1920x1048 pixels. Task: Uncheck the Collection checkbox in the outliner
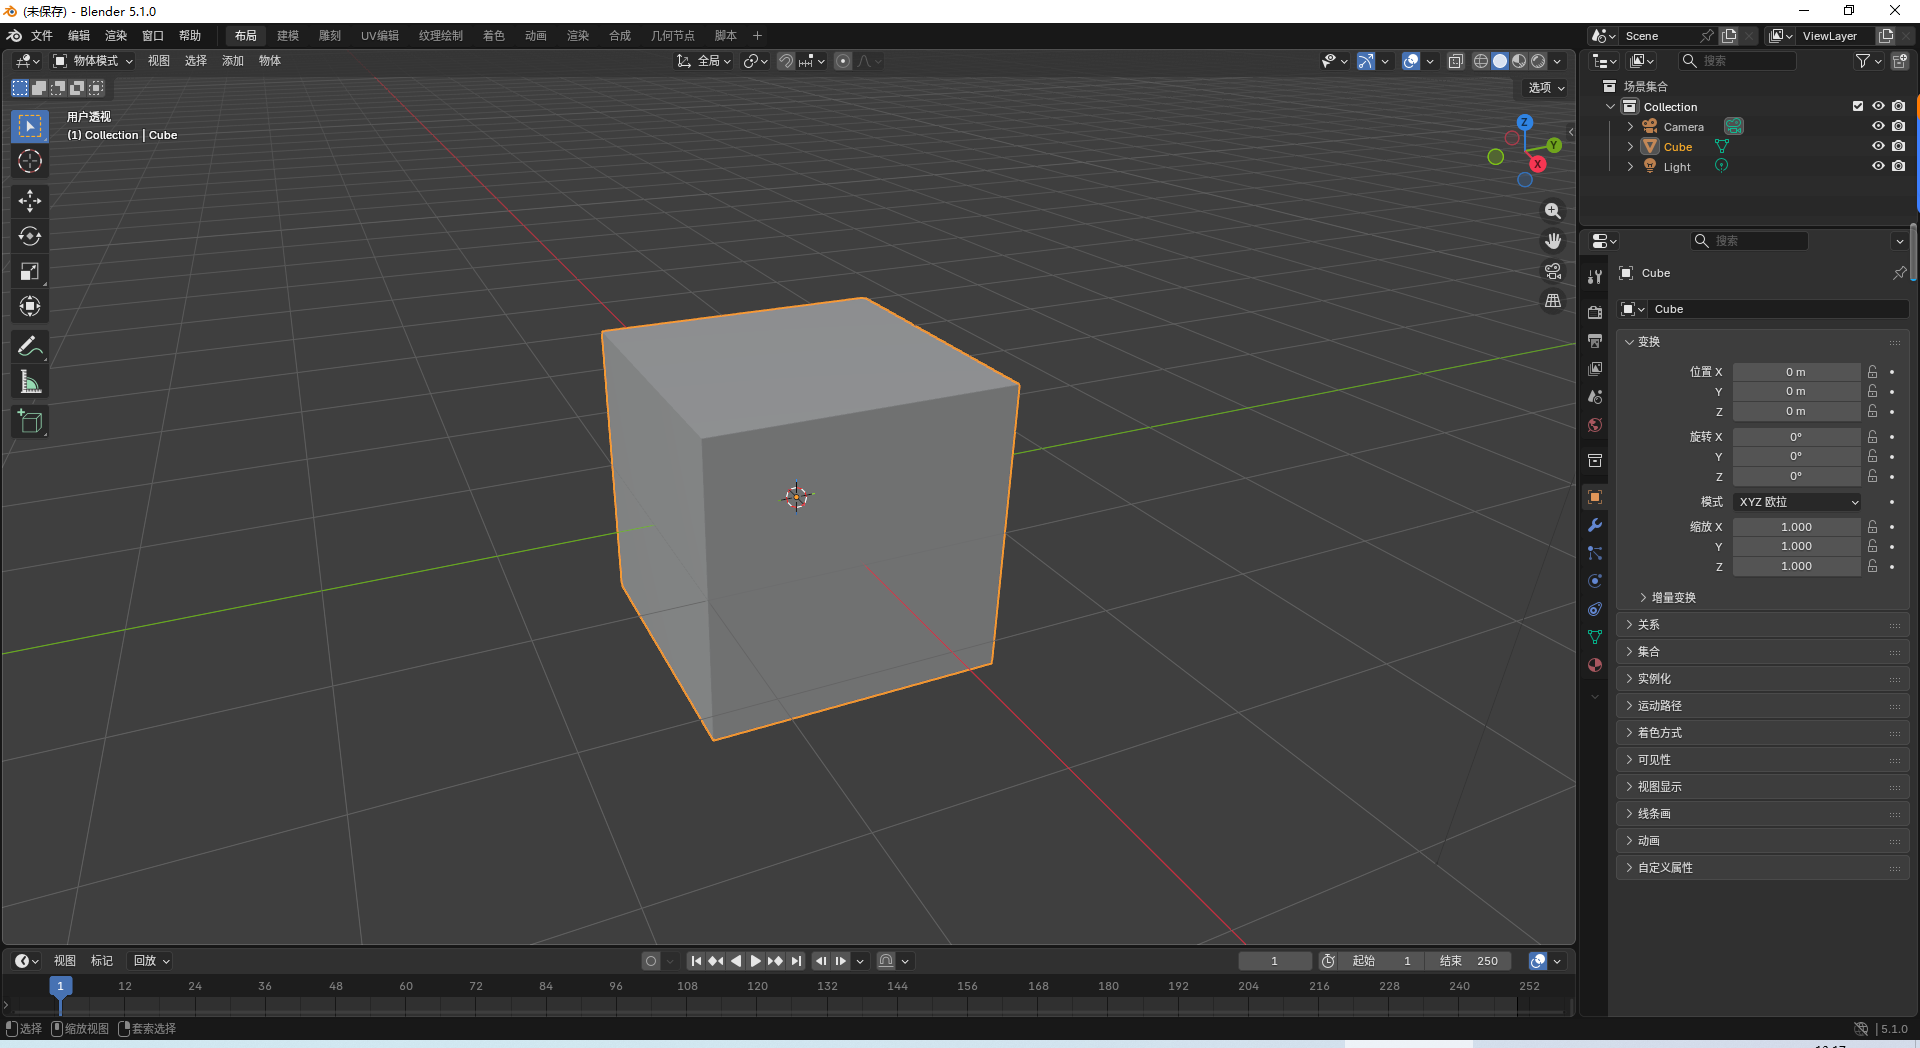1858,106
